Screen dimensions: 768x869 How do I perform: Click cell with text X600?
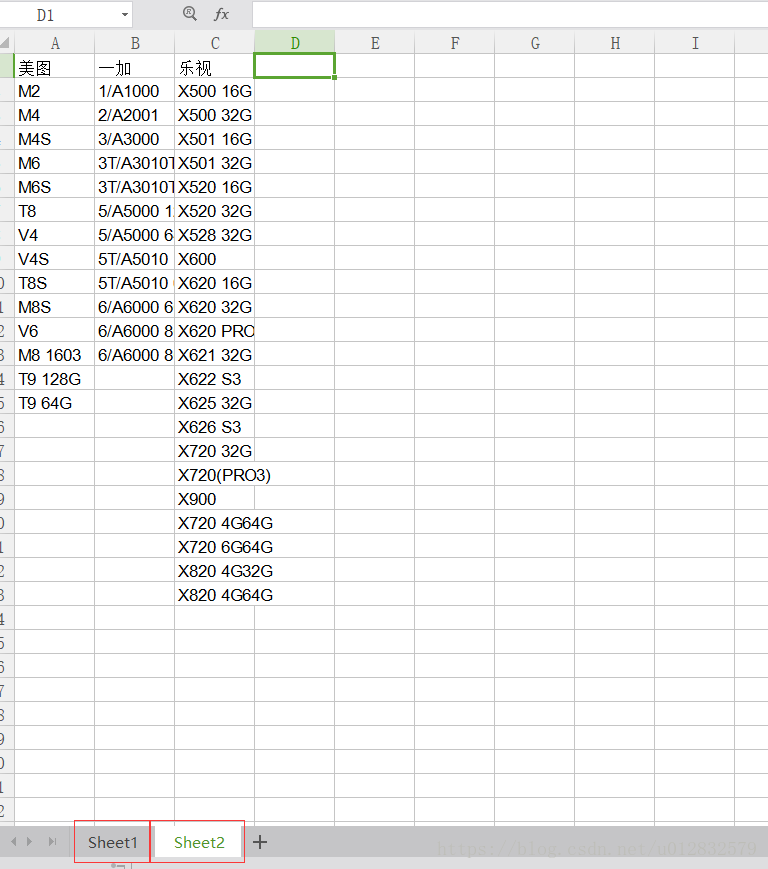[x=214, y=258]
